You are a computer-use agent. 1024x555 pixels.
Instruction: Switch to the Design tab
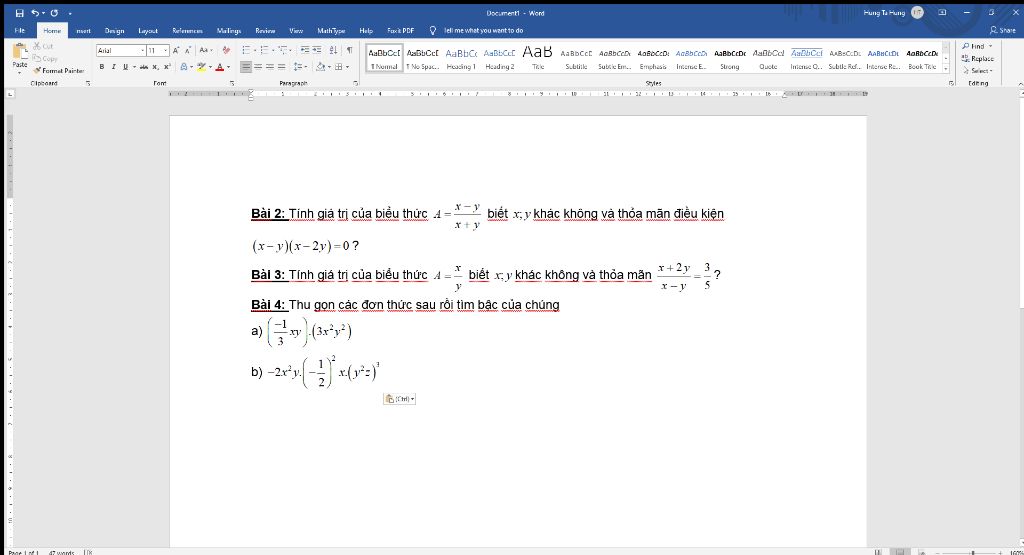click(114, 30)
